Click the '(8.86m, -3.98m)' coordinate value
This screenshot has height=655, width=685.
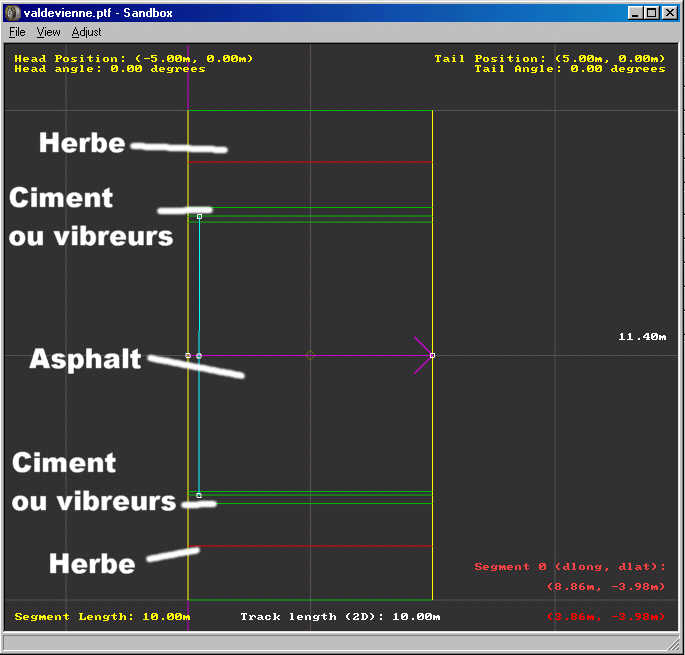605,586
